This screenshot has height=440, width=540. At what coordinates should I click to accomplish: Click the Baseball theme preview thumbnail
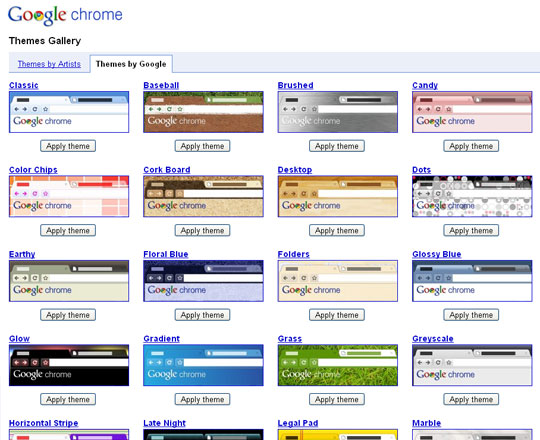pyautogui.click(x=203, y=112)
